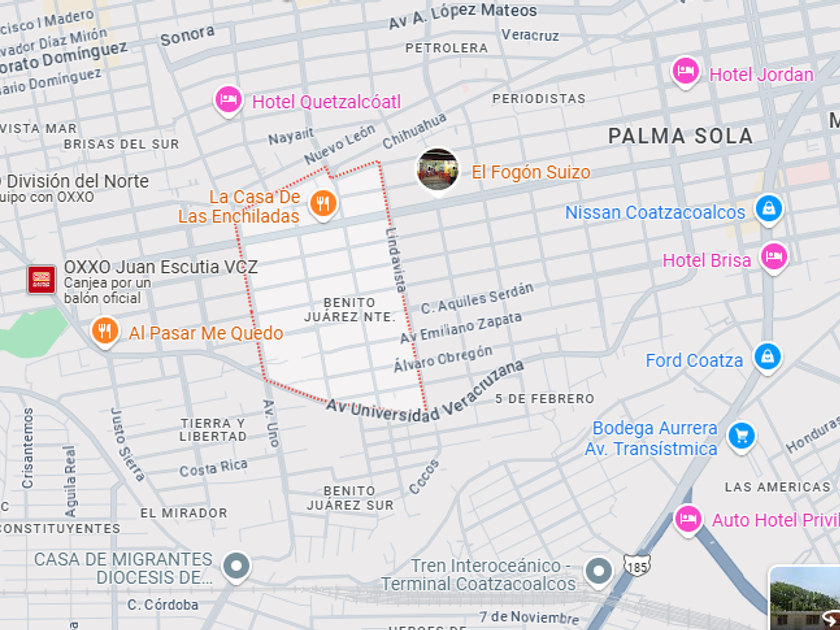
Task: Select Bodega Aurrera shopping cart icon
Action: click(742, 437)
